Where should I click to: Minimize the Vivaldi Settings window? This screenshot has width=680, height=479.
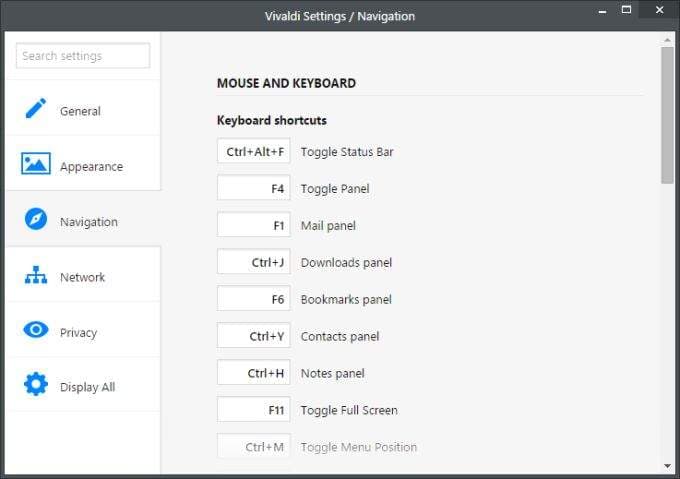602,10
